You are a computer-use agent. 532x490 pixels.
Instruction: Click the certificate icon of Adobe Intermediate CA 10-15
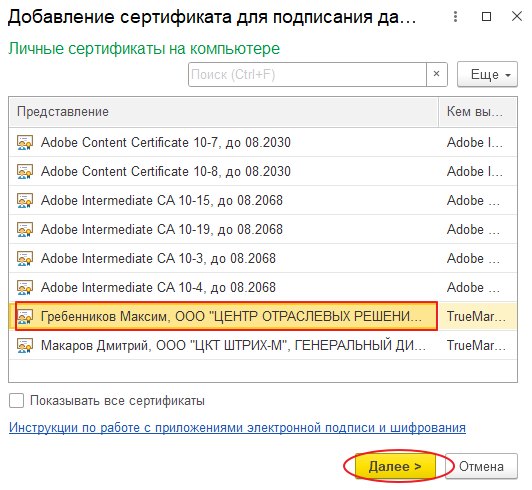25,200
